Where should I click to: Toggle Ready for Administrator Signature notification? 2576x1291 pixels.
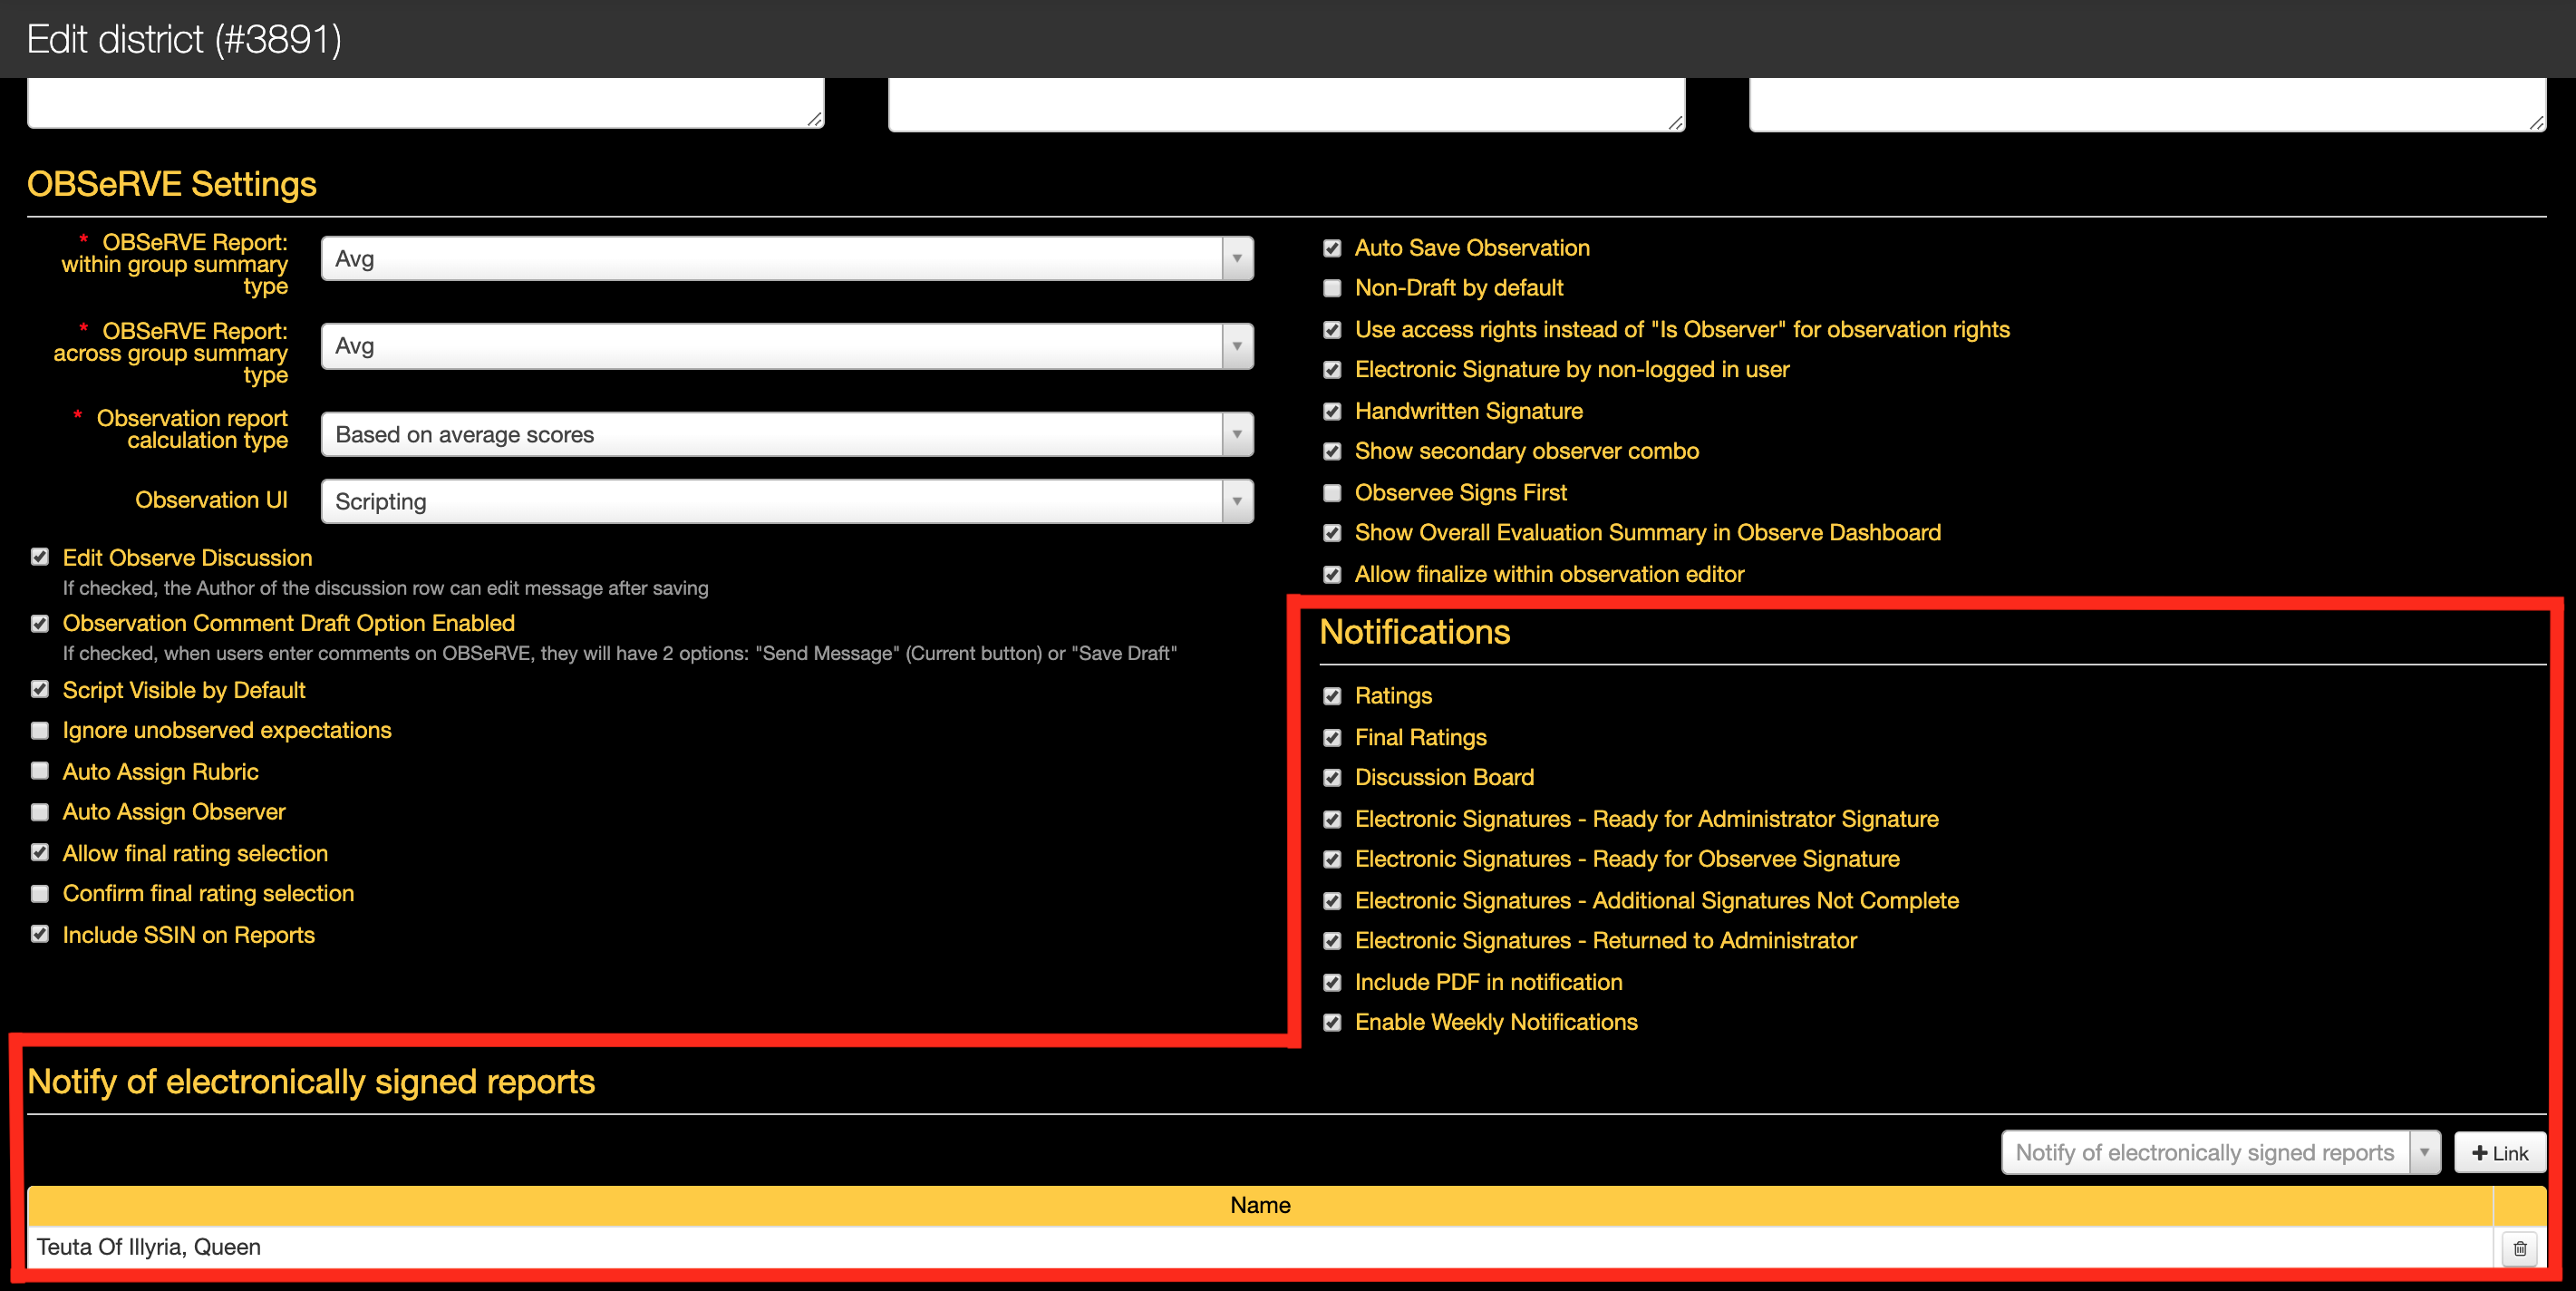click(x=1332, y=819)
